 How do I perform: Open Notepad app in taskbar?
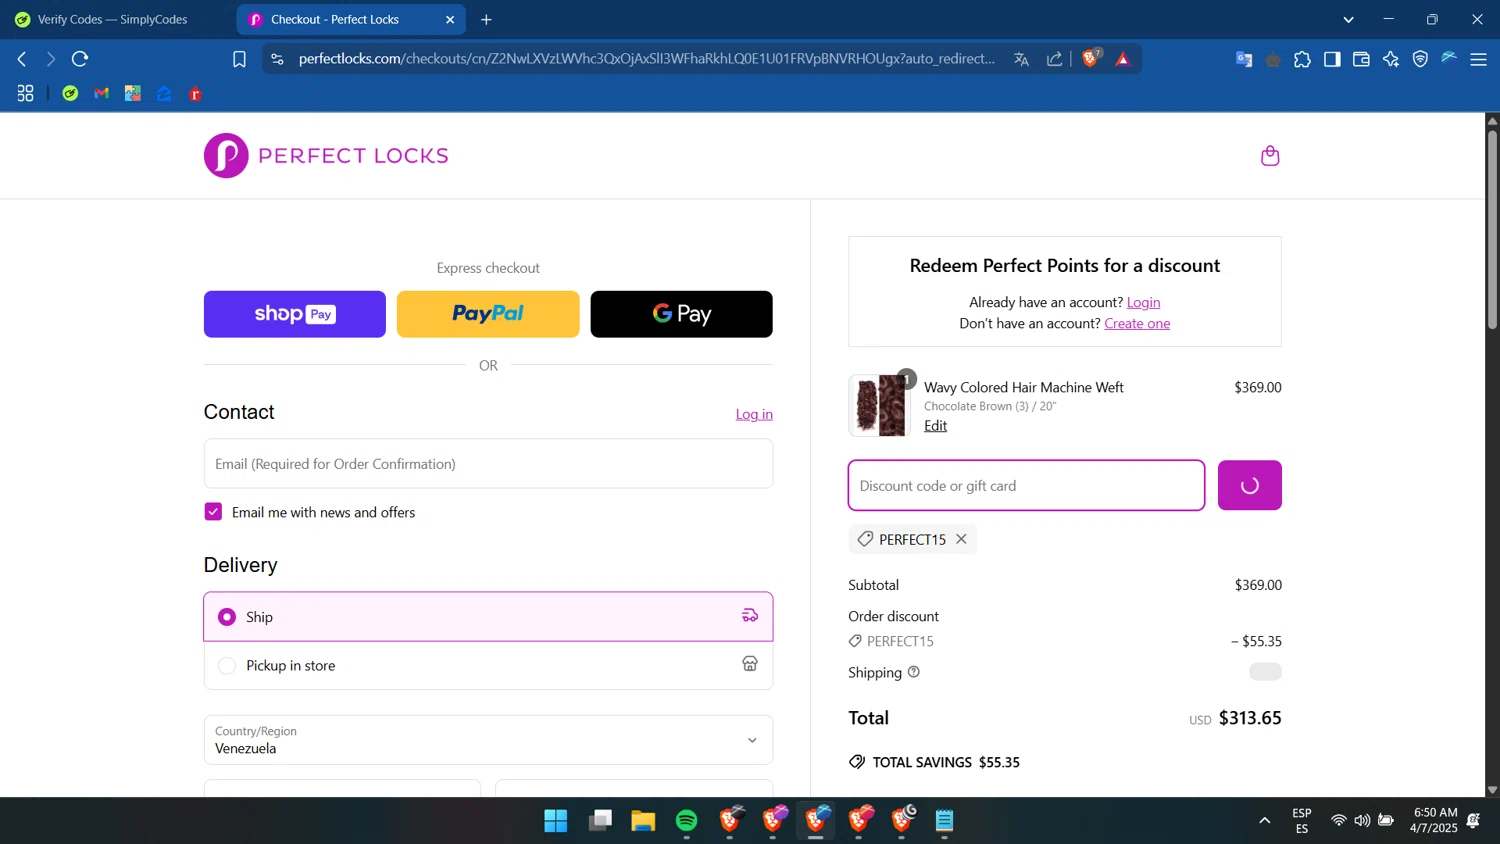tap(945, 821)
